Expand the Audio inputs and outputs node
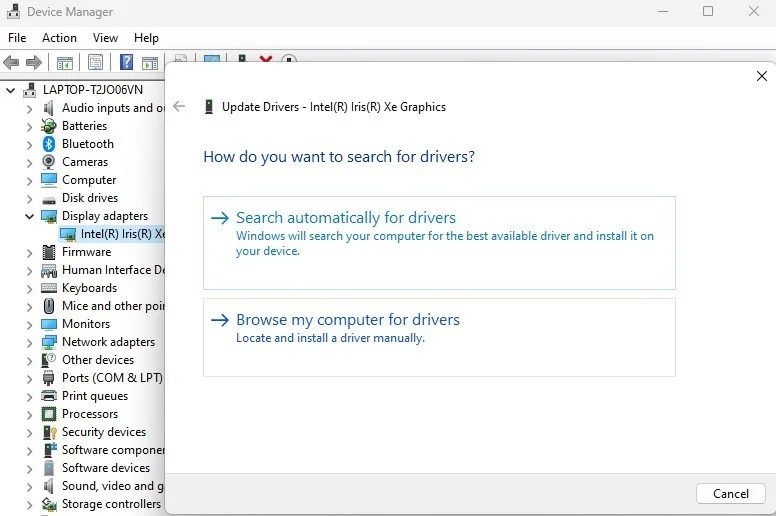 (x=29, y=108)
